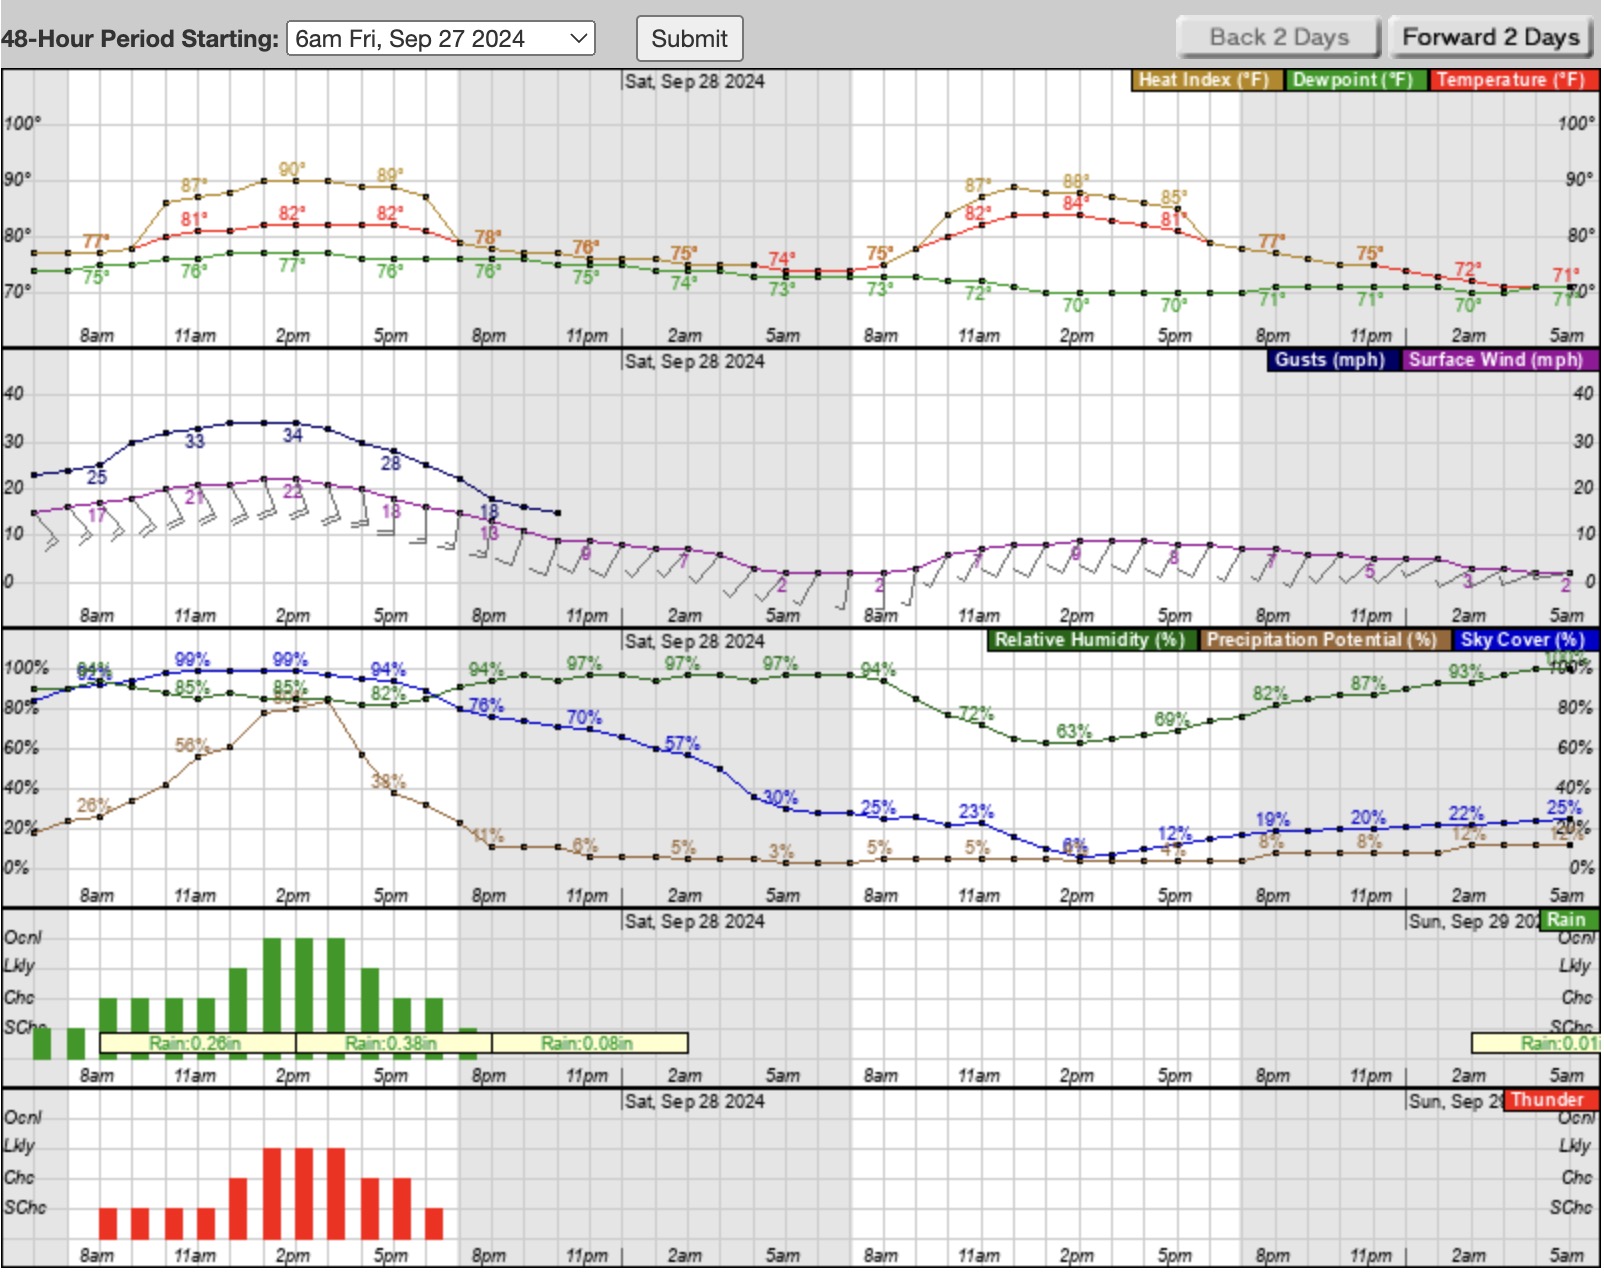Screen dimensions: 1604x1276
Task: Click the Sky Cover (%) legend label
Action: click(x=1524, y=640)
